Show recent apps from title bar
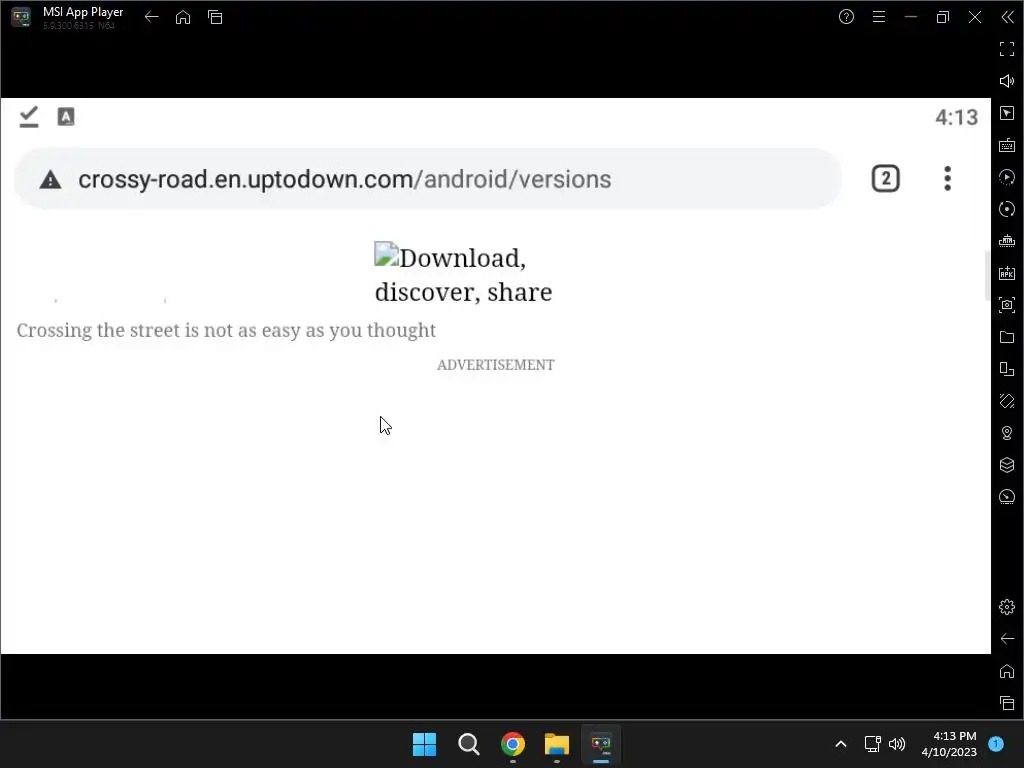The image size is (1024, 768). [x=215, y=17]
